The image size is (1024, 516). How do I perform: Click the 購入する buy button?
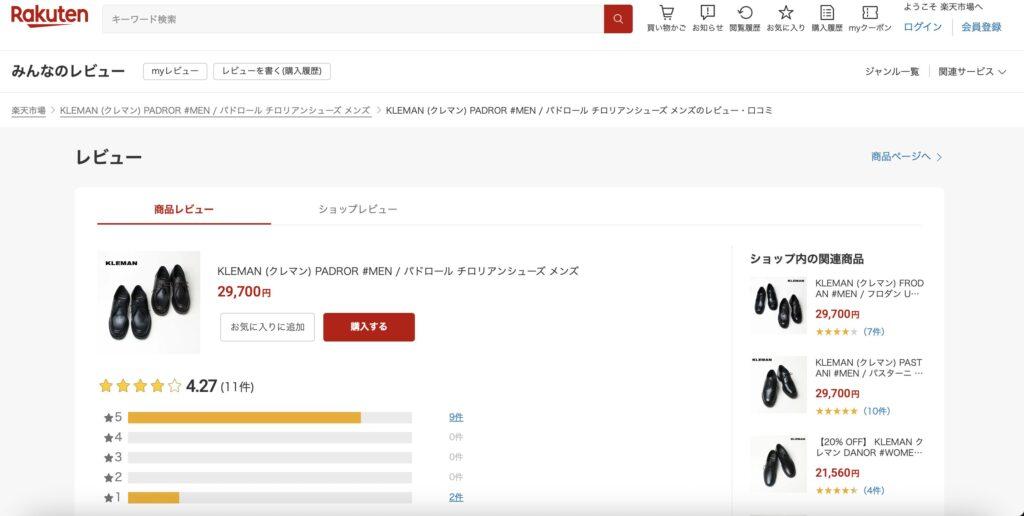369,327
